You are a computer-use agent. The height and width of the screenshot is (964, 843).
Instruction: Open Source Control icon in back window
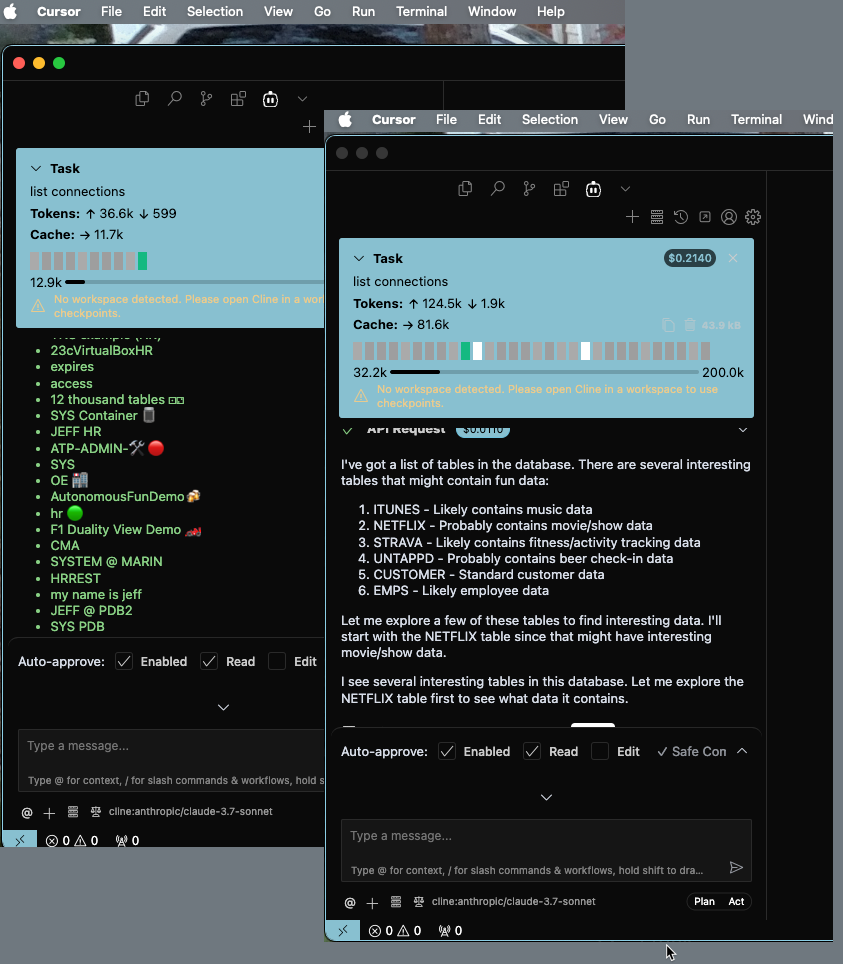(x=206, y=98)
